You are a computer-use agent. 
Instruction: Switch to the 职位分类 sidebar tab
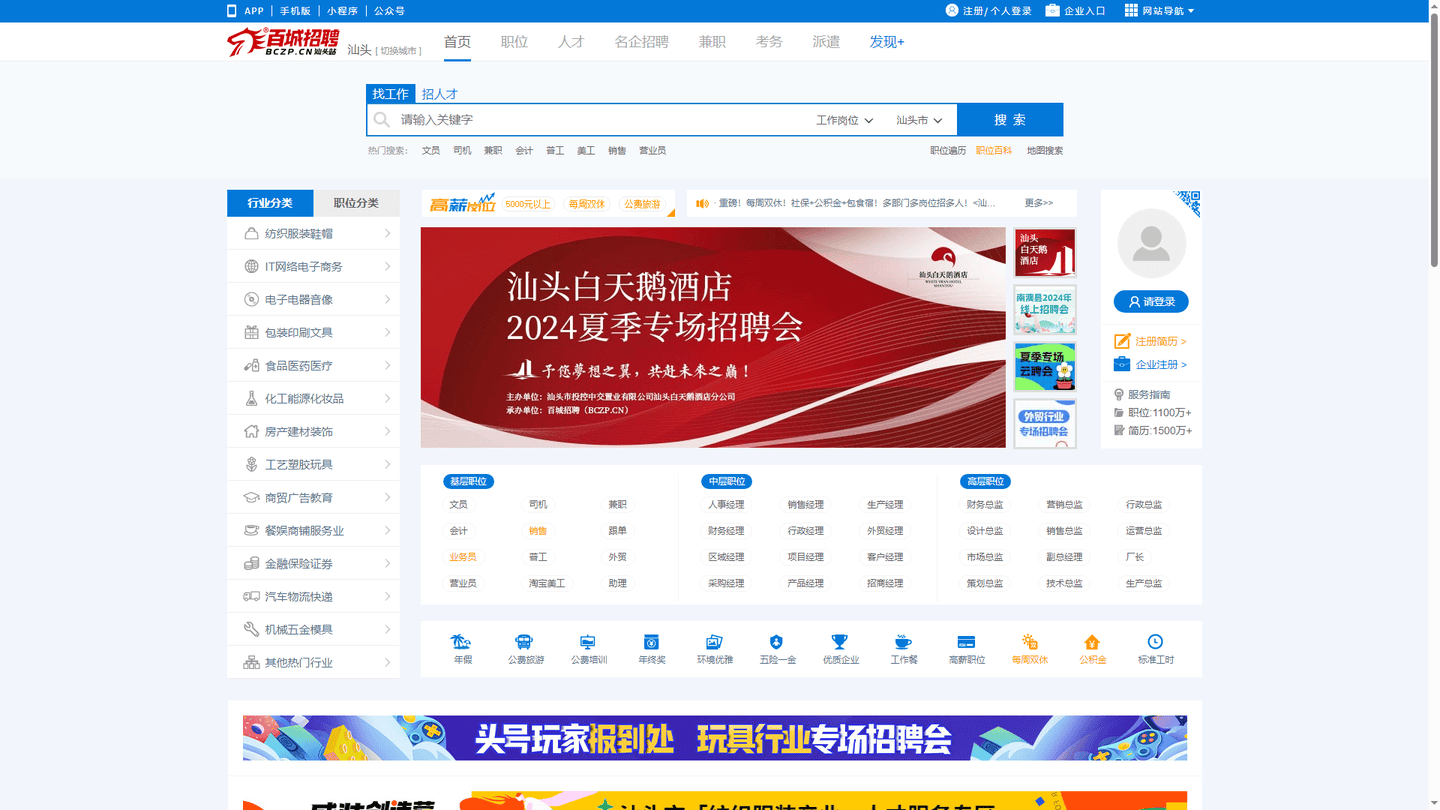pyautogui.click(x=356, y=203)
